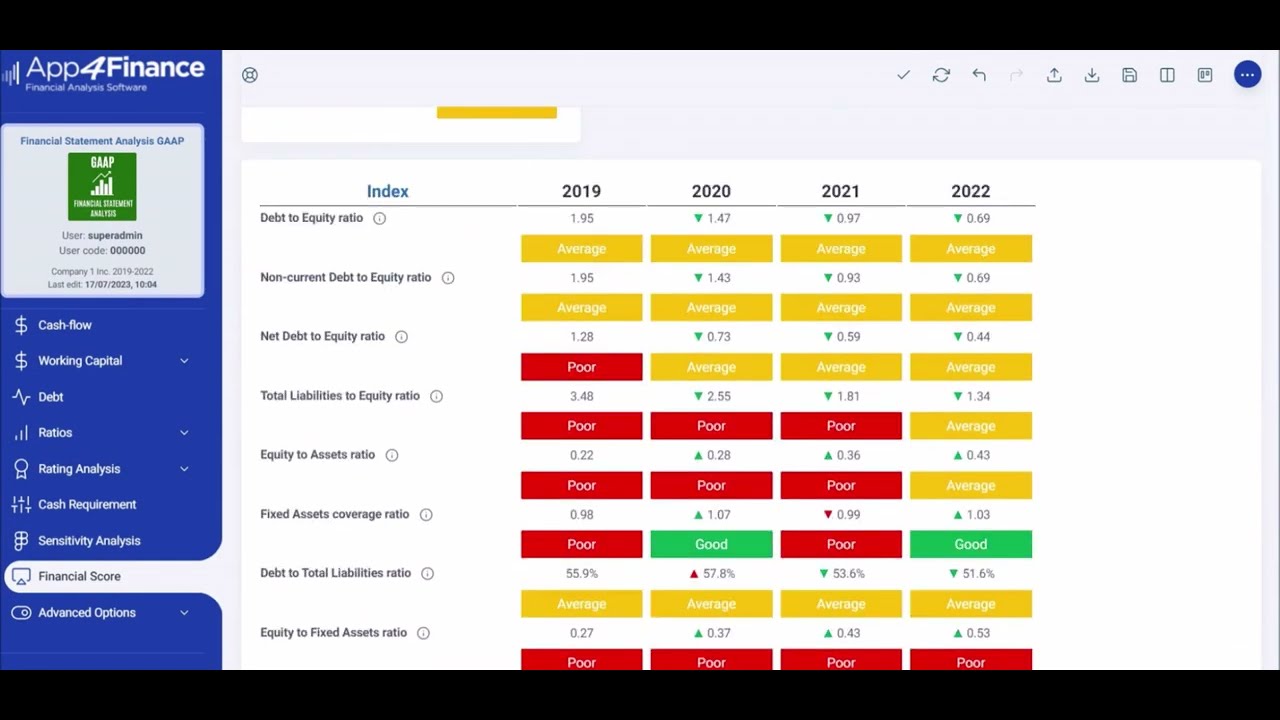1280x720 pixels.
Task: Show info for Net Debt to Equity ratio
Action: [x=401, y=337]
